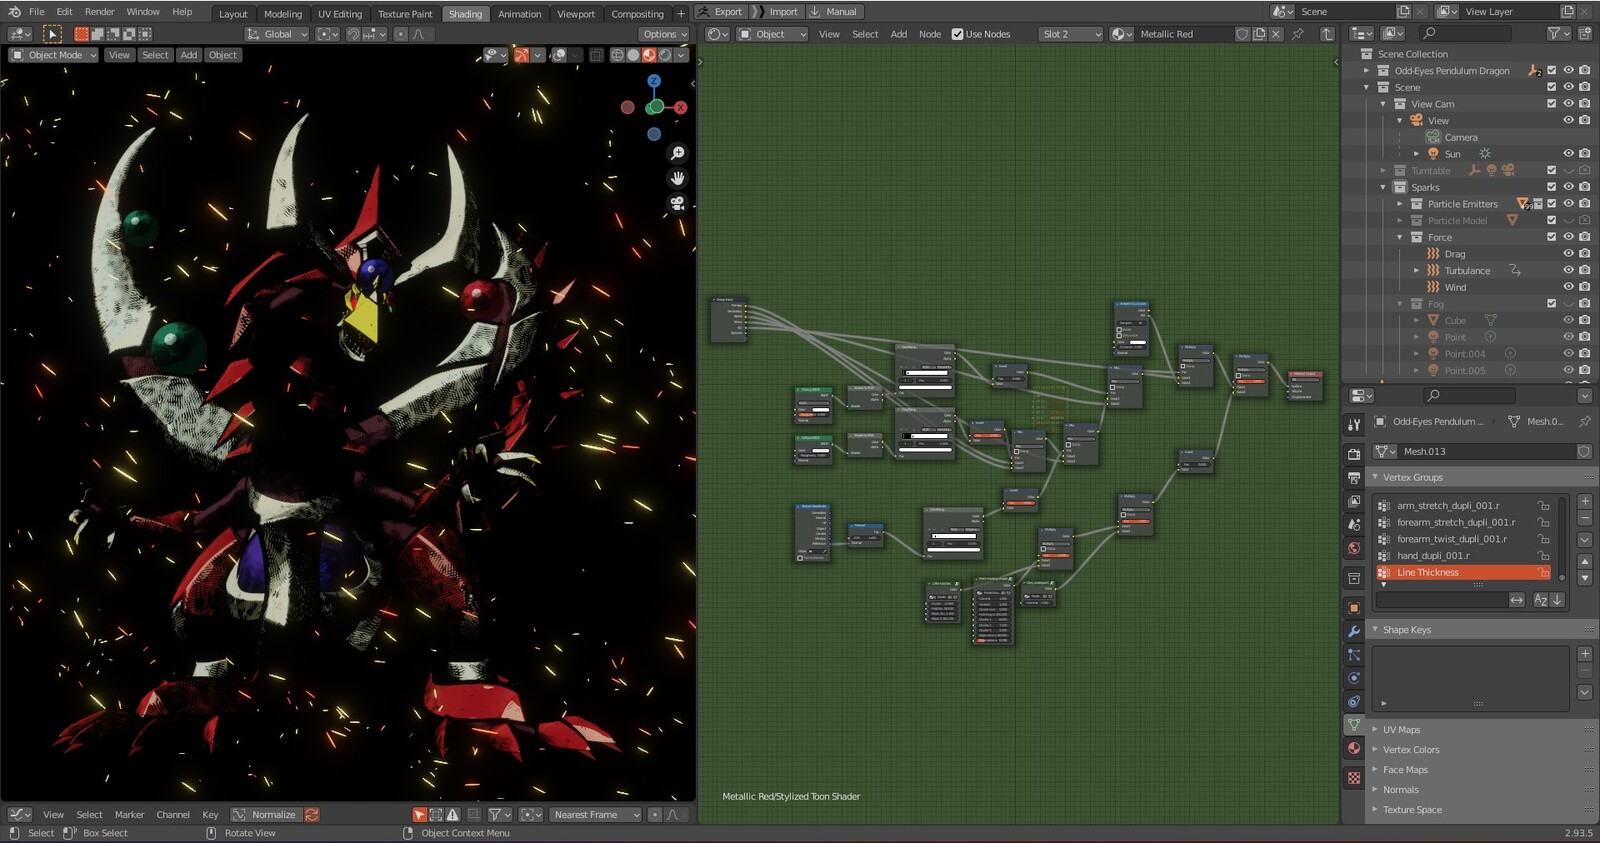This screenshot has width=1600, height=843.
Task: Collapse the Force collection
Action: [x=1400, y=237]
